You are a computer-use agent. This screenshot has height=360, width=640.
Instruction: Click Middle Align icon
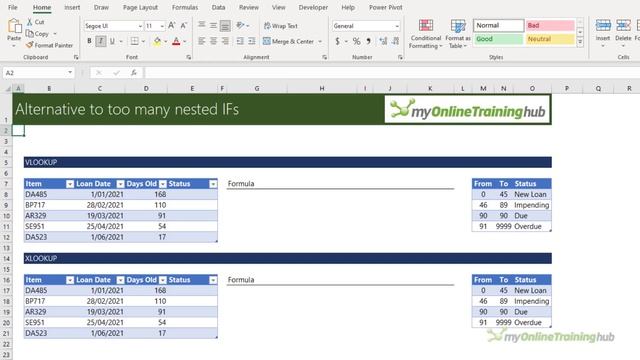[x=213, y=25]
